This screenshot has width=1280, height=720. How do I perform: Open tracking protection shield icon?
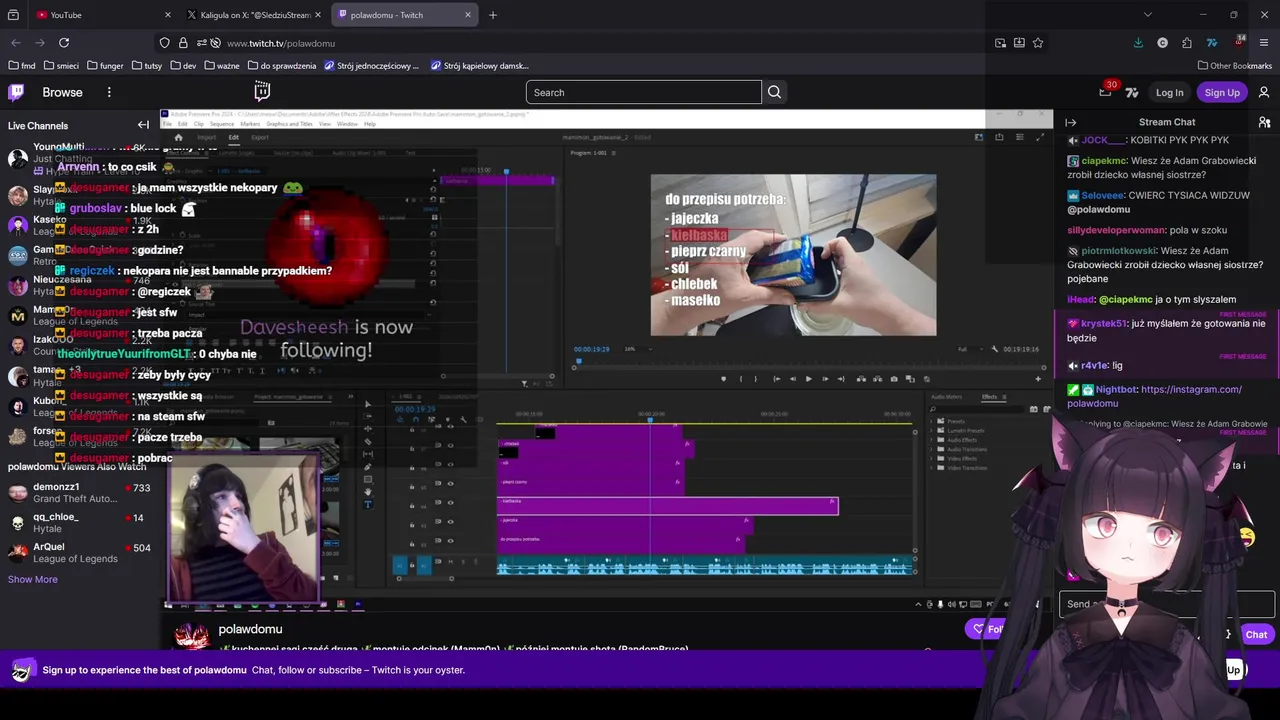click(x=165, y=43)
